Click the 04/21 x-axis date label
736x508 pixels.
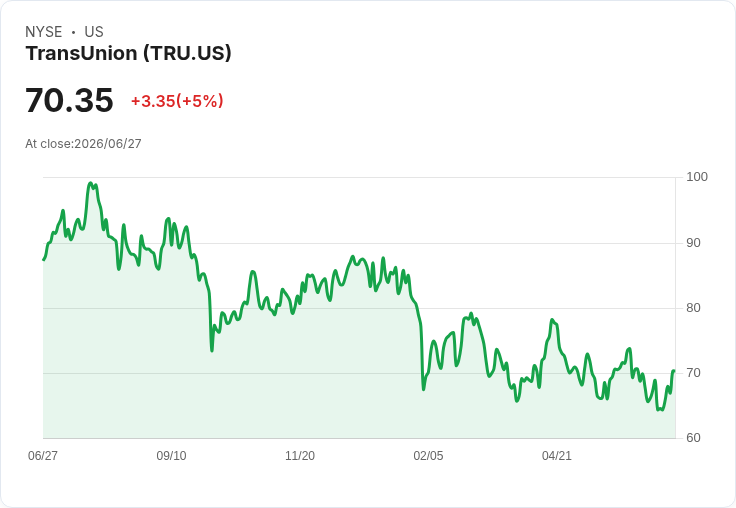pyautogui.click(x=557, y=455)
